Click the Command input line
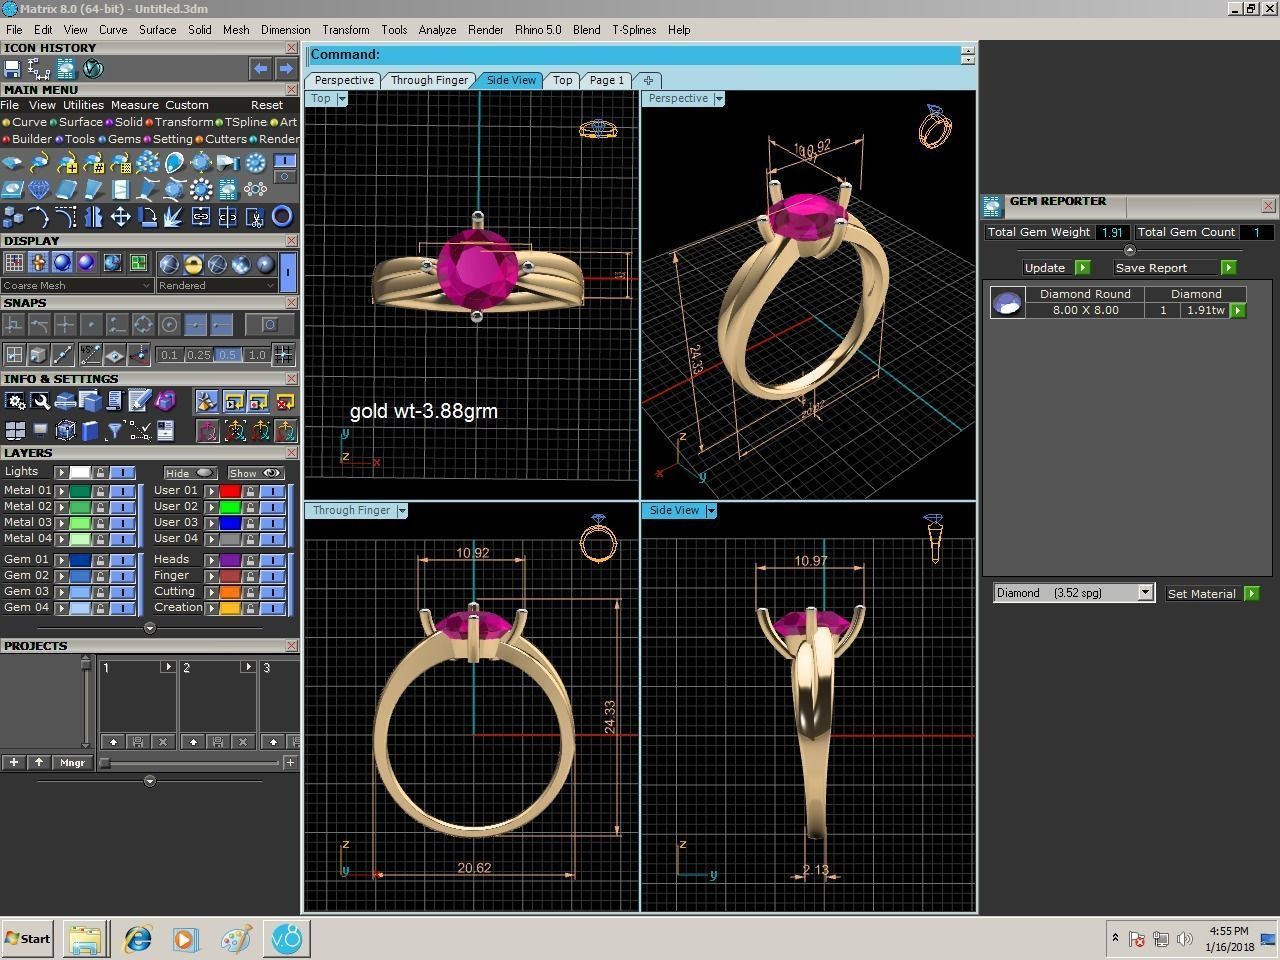This screenshot has height=960, width=1280. (x=634, y=55)
